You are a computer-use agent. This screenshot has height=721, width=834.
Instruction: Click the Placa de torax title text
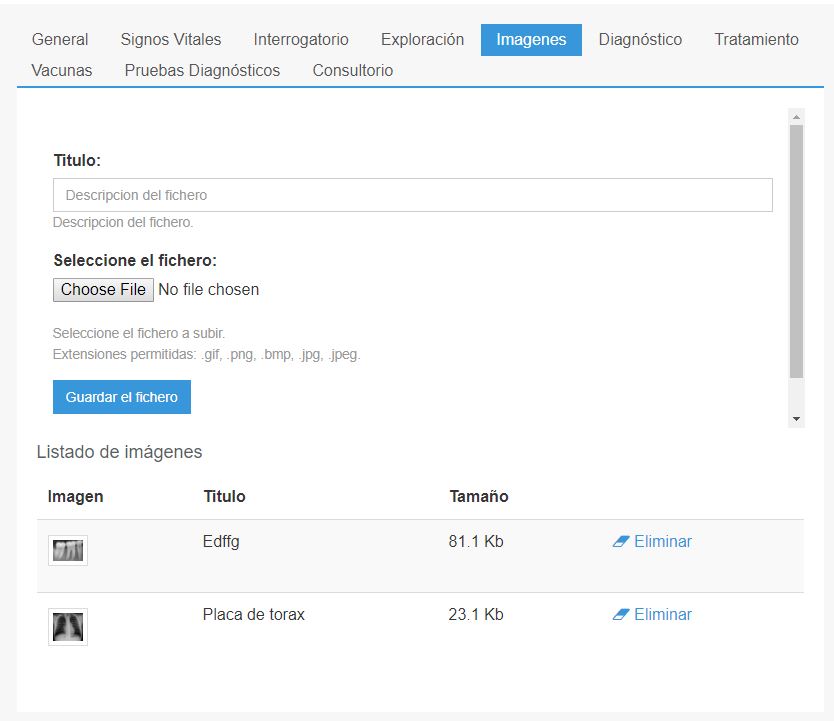coord(254,615)
